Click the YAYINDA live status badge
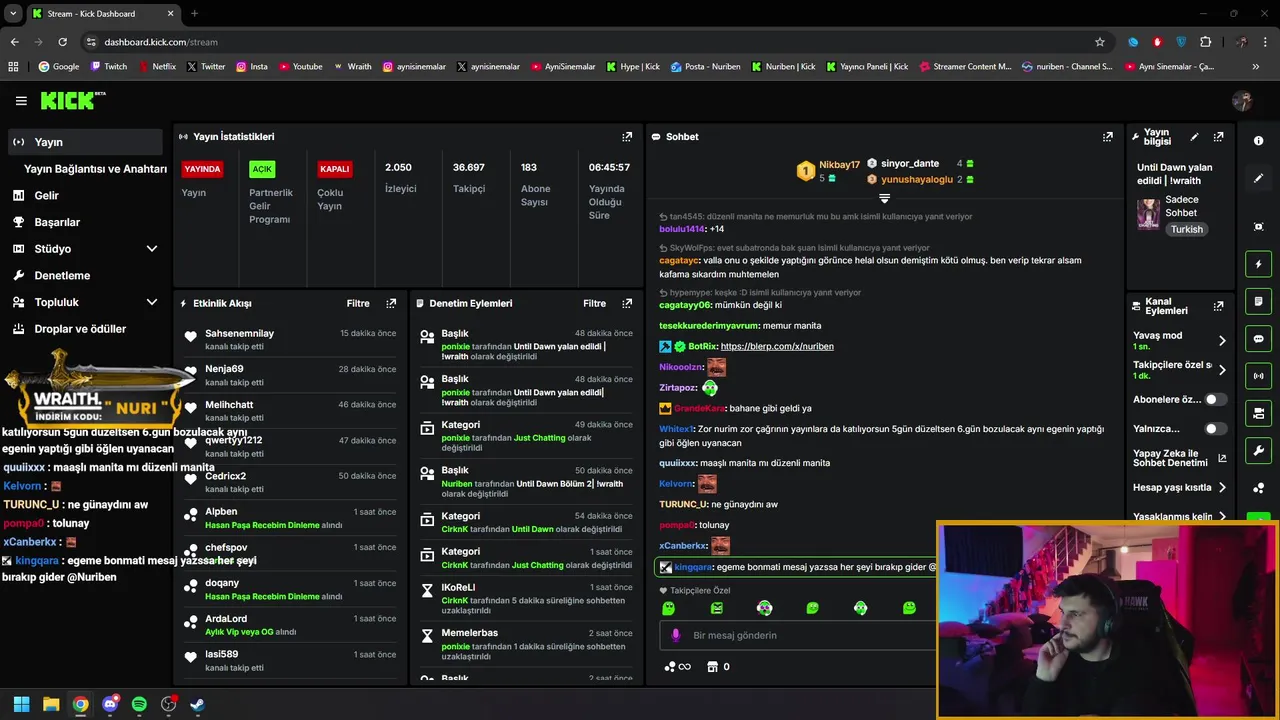This screenshot has height=720, width=1280. pos(202,169)
